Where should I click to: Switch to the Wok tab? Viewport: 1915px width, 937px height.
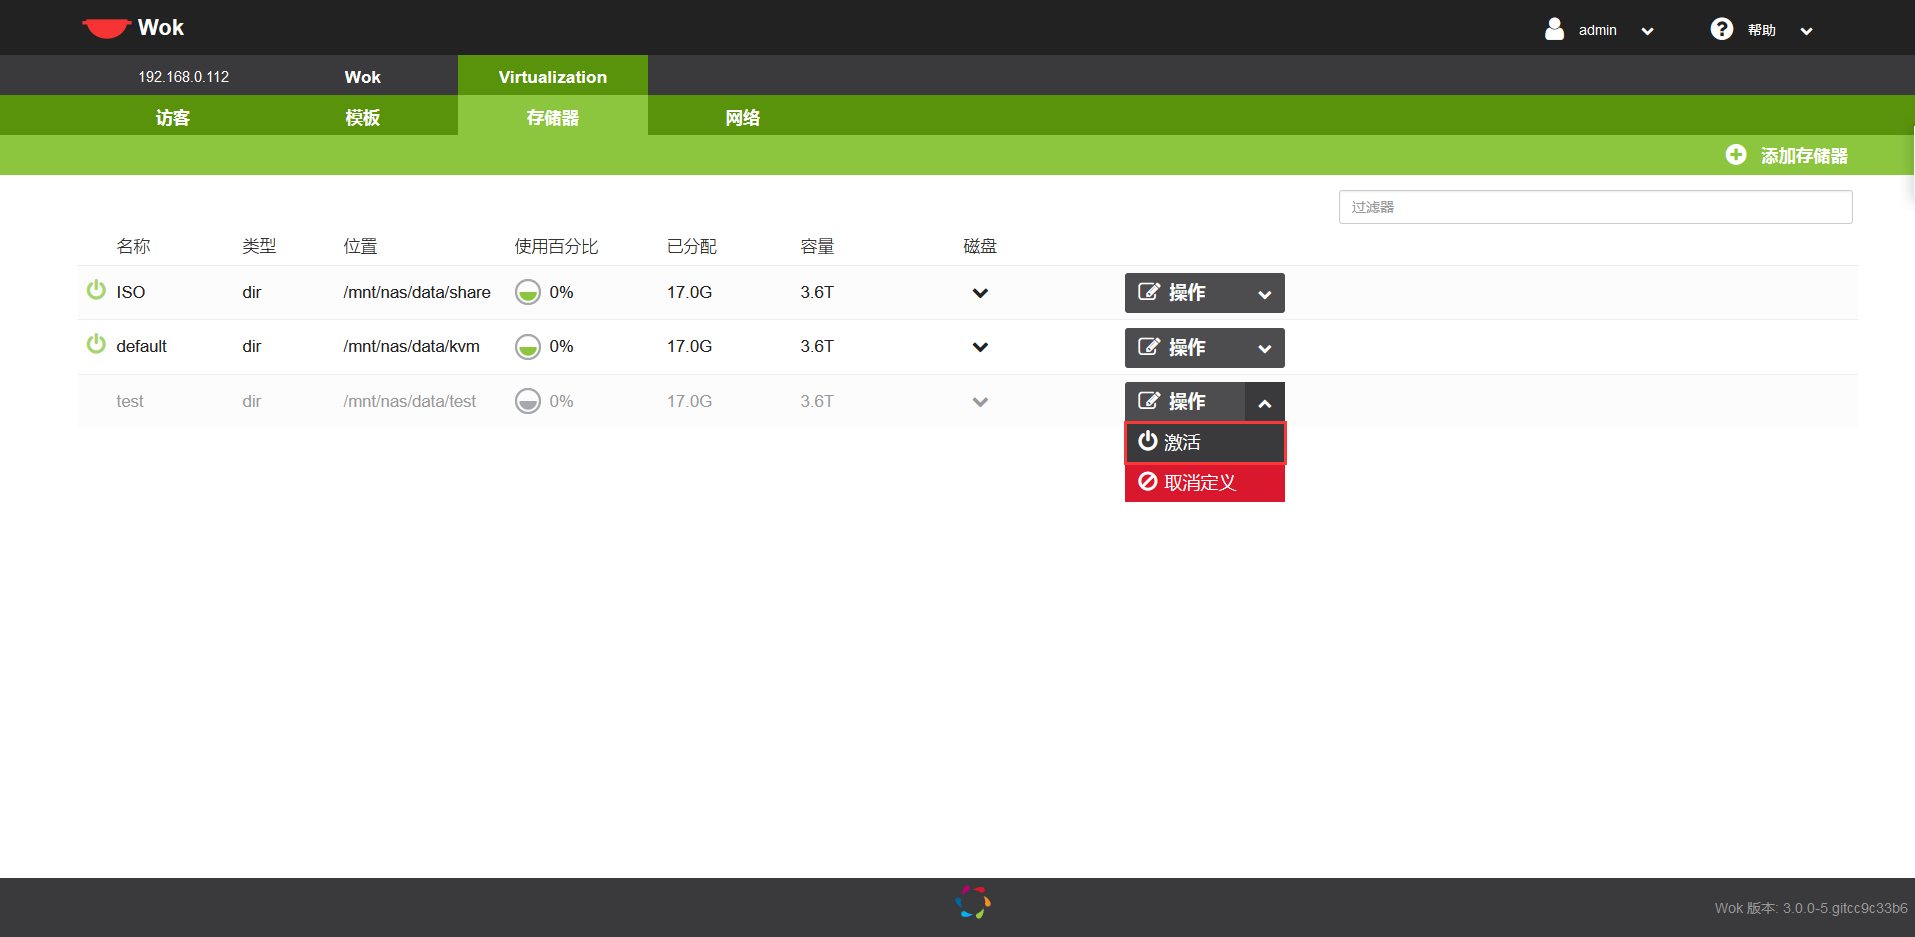363,76
